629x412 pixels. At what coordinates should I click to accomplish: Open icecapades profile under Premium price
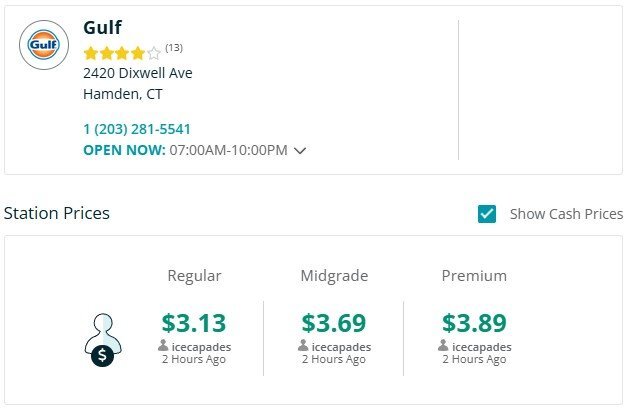point(481,347)
